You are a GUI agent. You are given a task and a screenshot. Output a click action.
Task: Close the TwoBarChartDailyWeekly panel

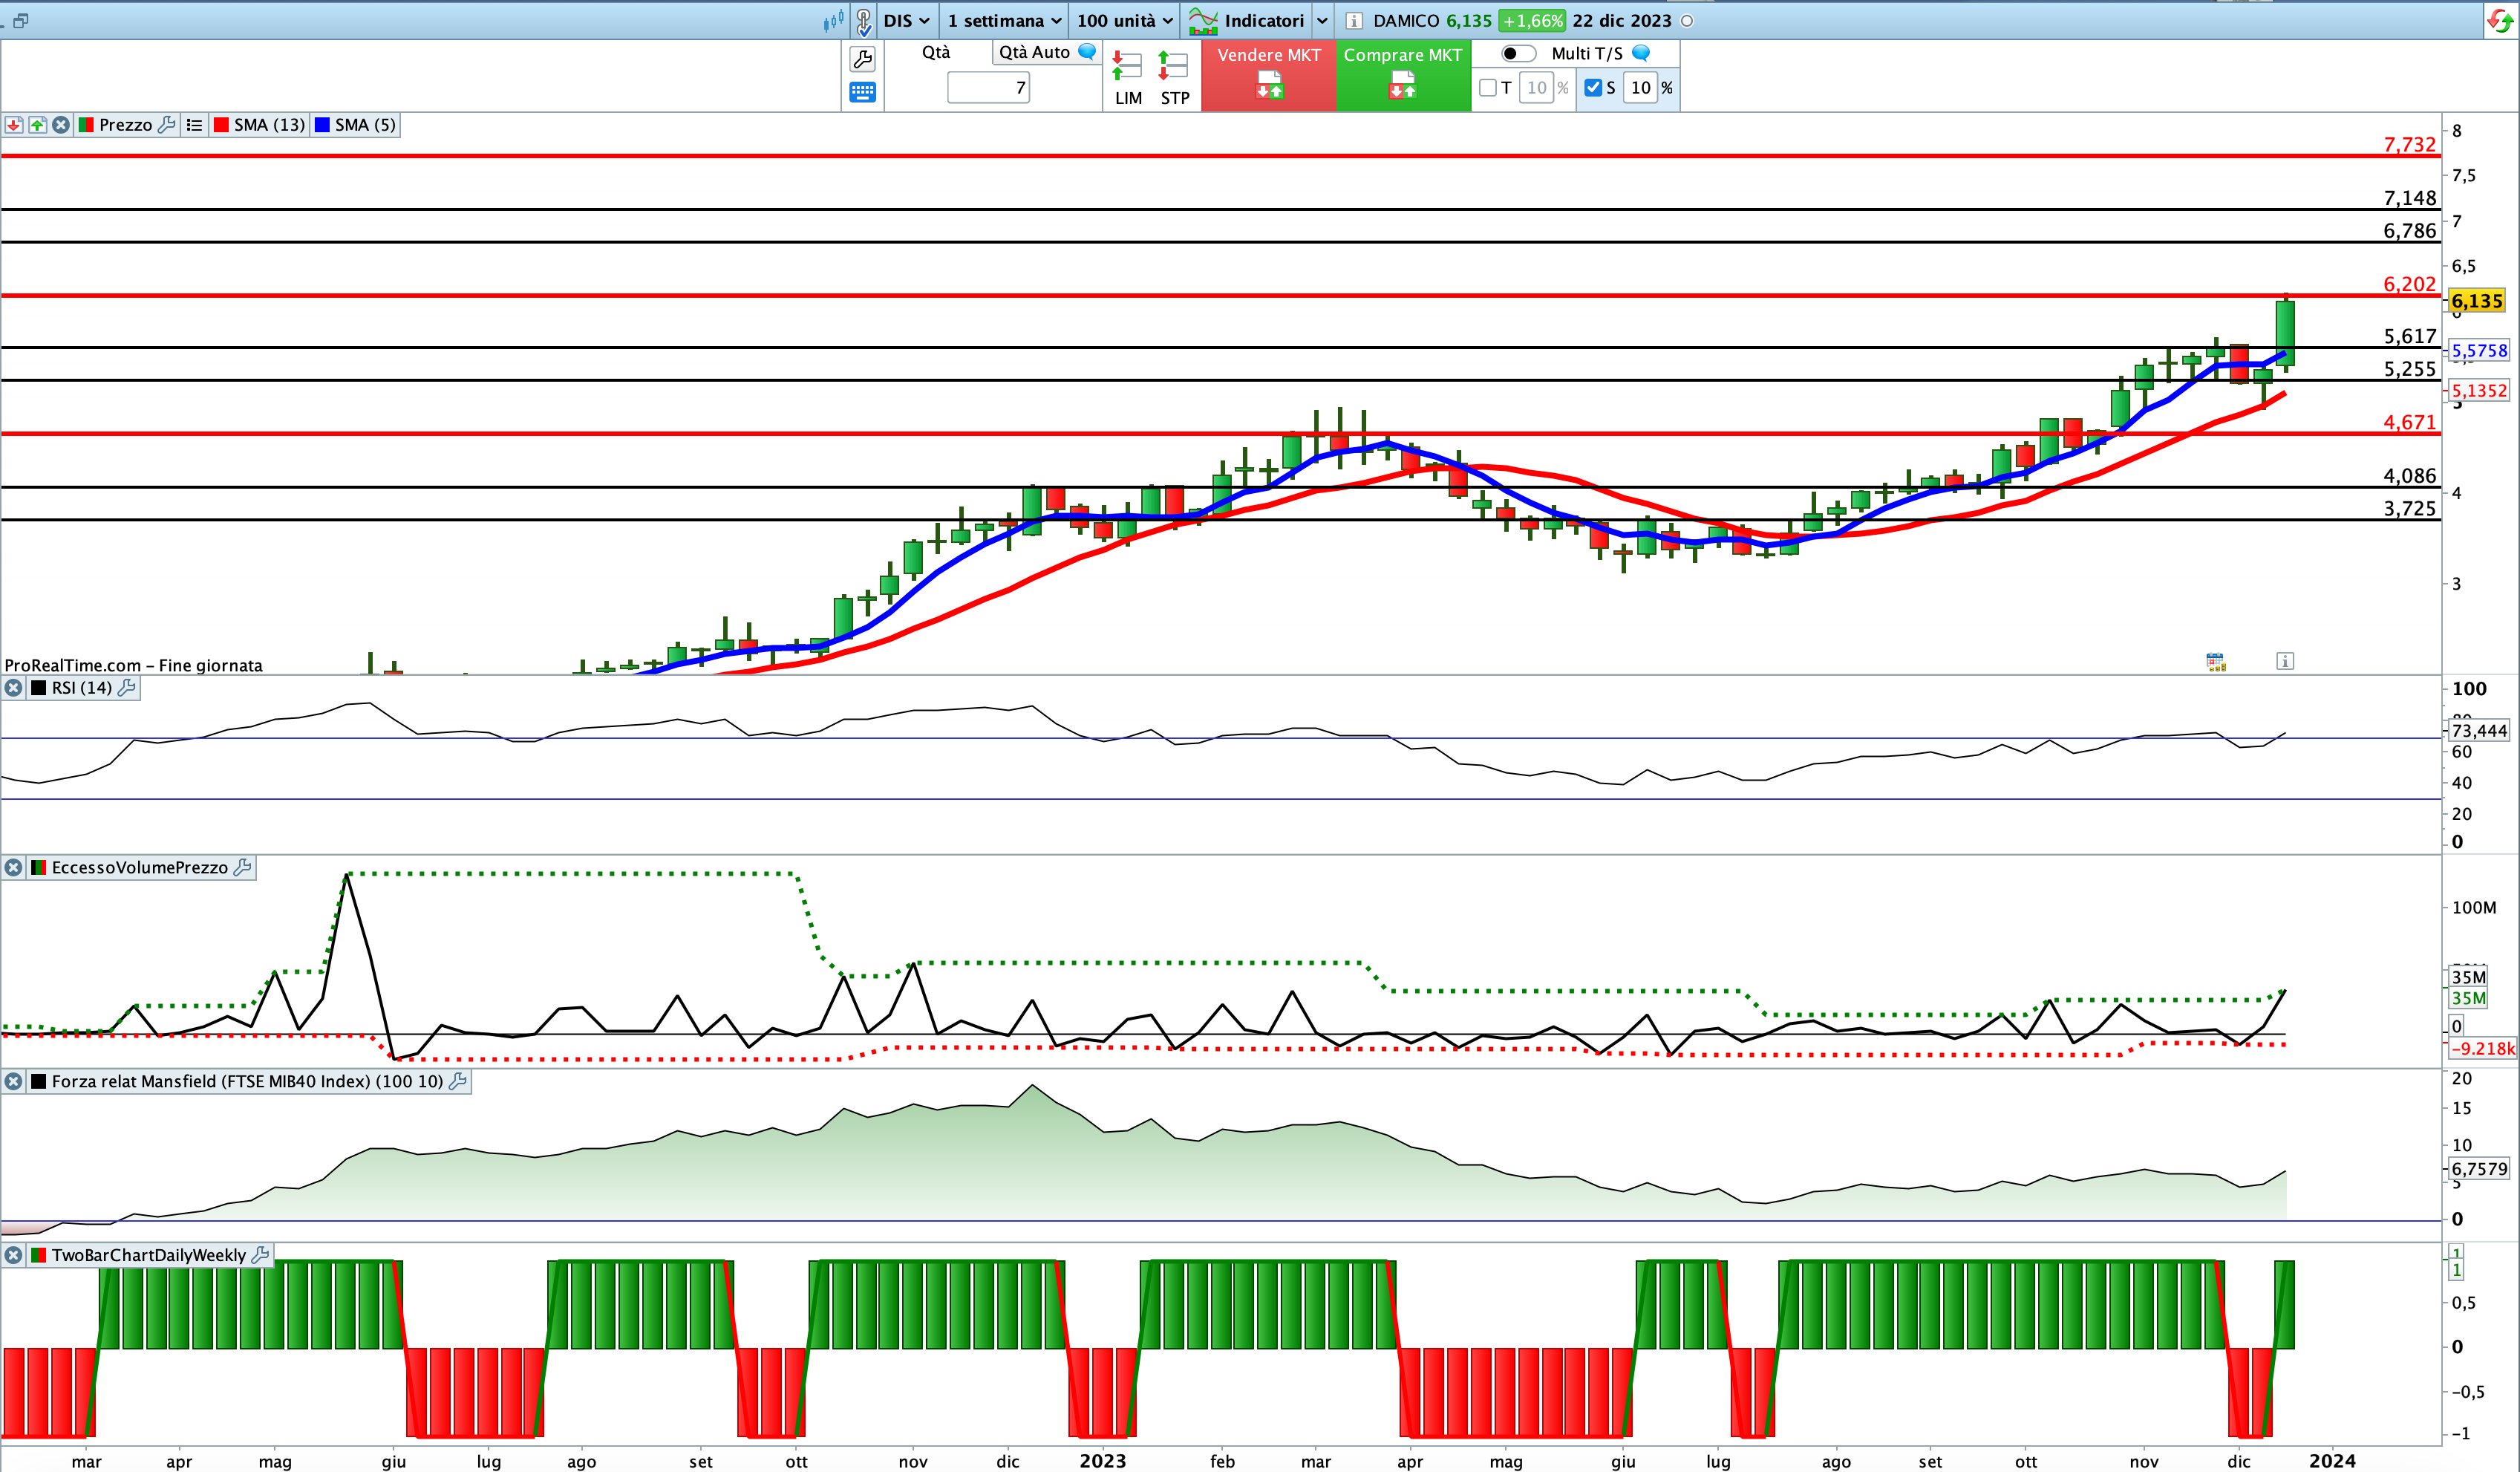click(13, 1255)
